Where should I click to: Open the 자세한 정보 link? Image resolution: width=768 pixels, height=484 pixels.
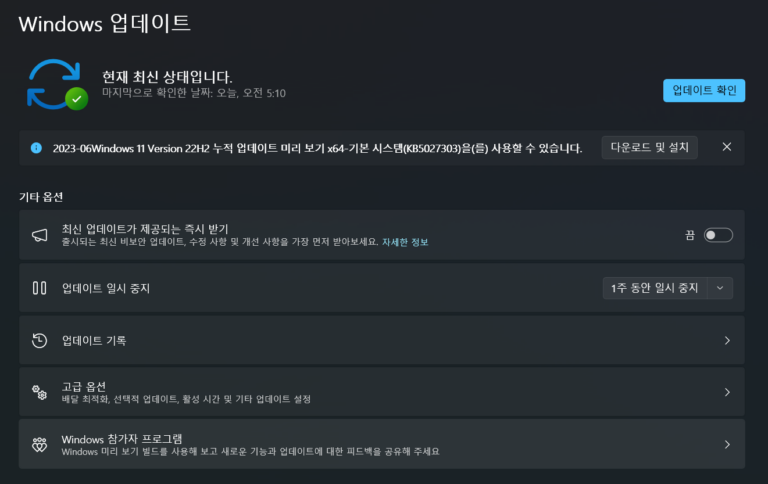[405, 242]
